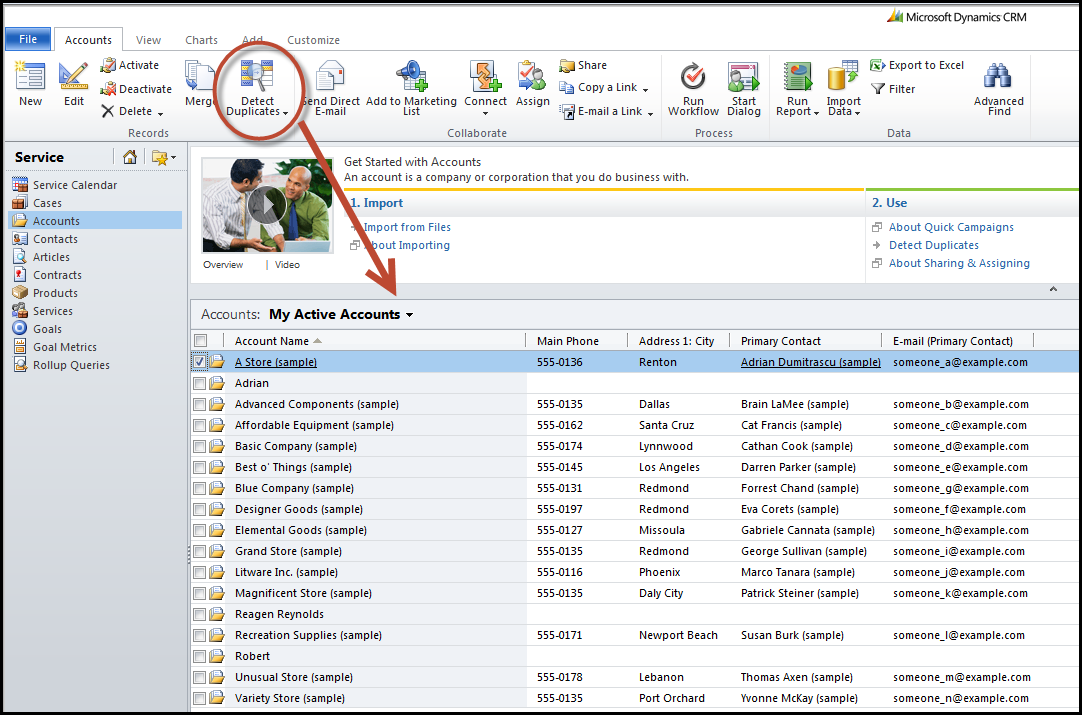Click the New account ribbon icon
1082x715 pixels.
pyautogui.click(x=30, y=76)
